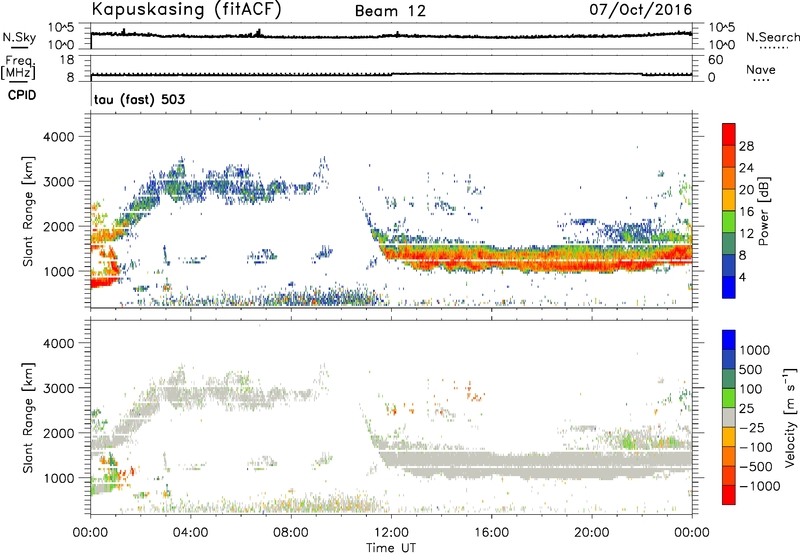
Task: Click the 04:00 time tick label
Action: 190,533
